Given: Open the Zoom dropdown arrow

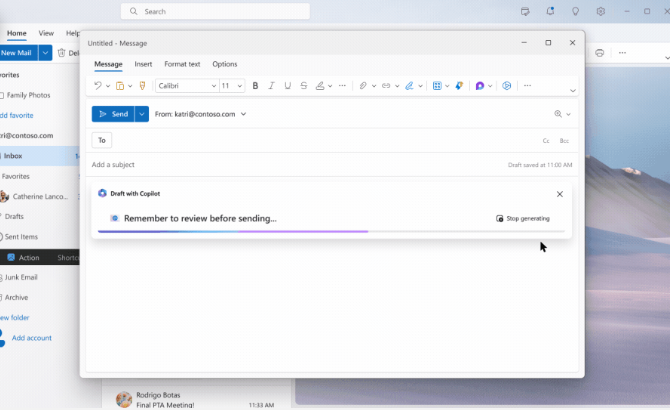Looking at the screenshot, I should [568, 114].
